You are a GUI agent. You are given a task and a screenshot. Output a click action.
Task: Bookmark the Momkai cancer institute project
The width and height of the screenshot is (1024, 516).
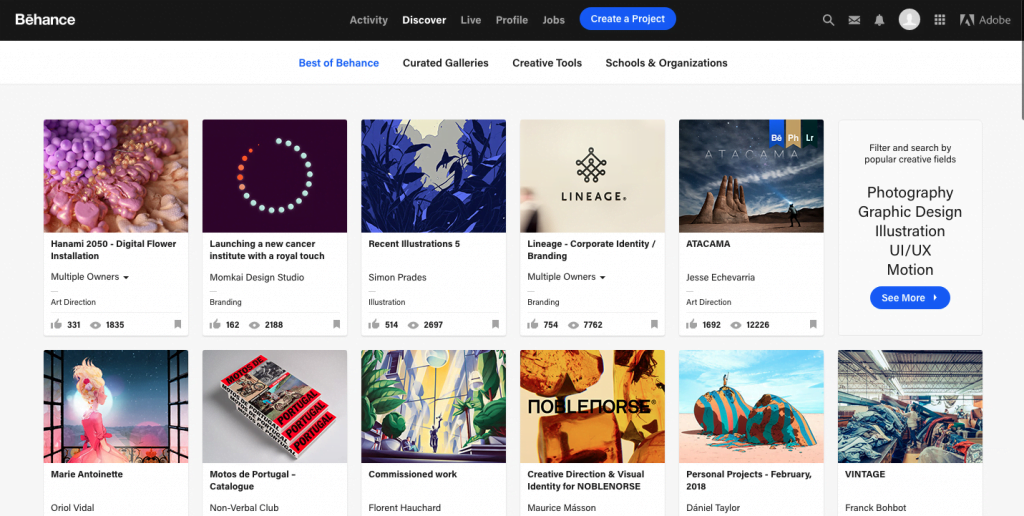336,324
